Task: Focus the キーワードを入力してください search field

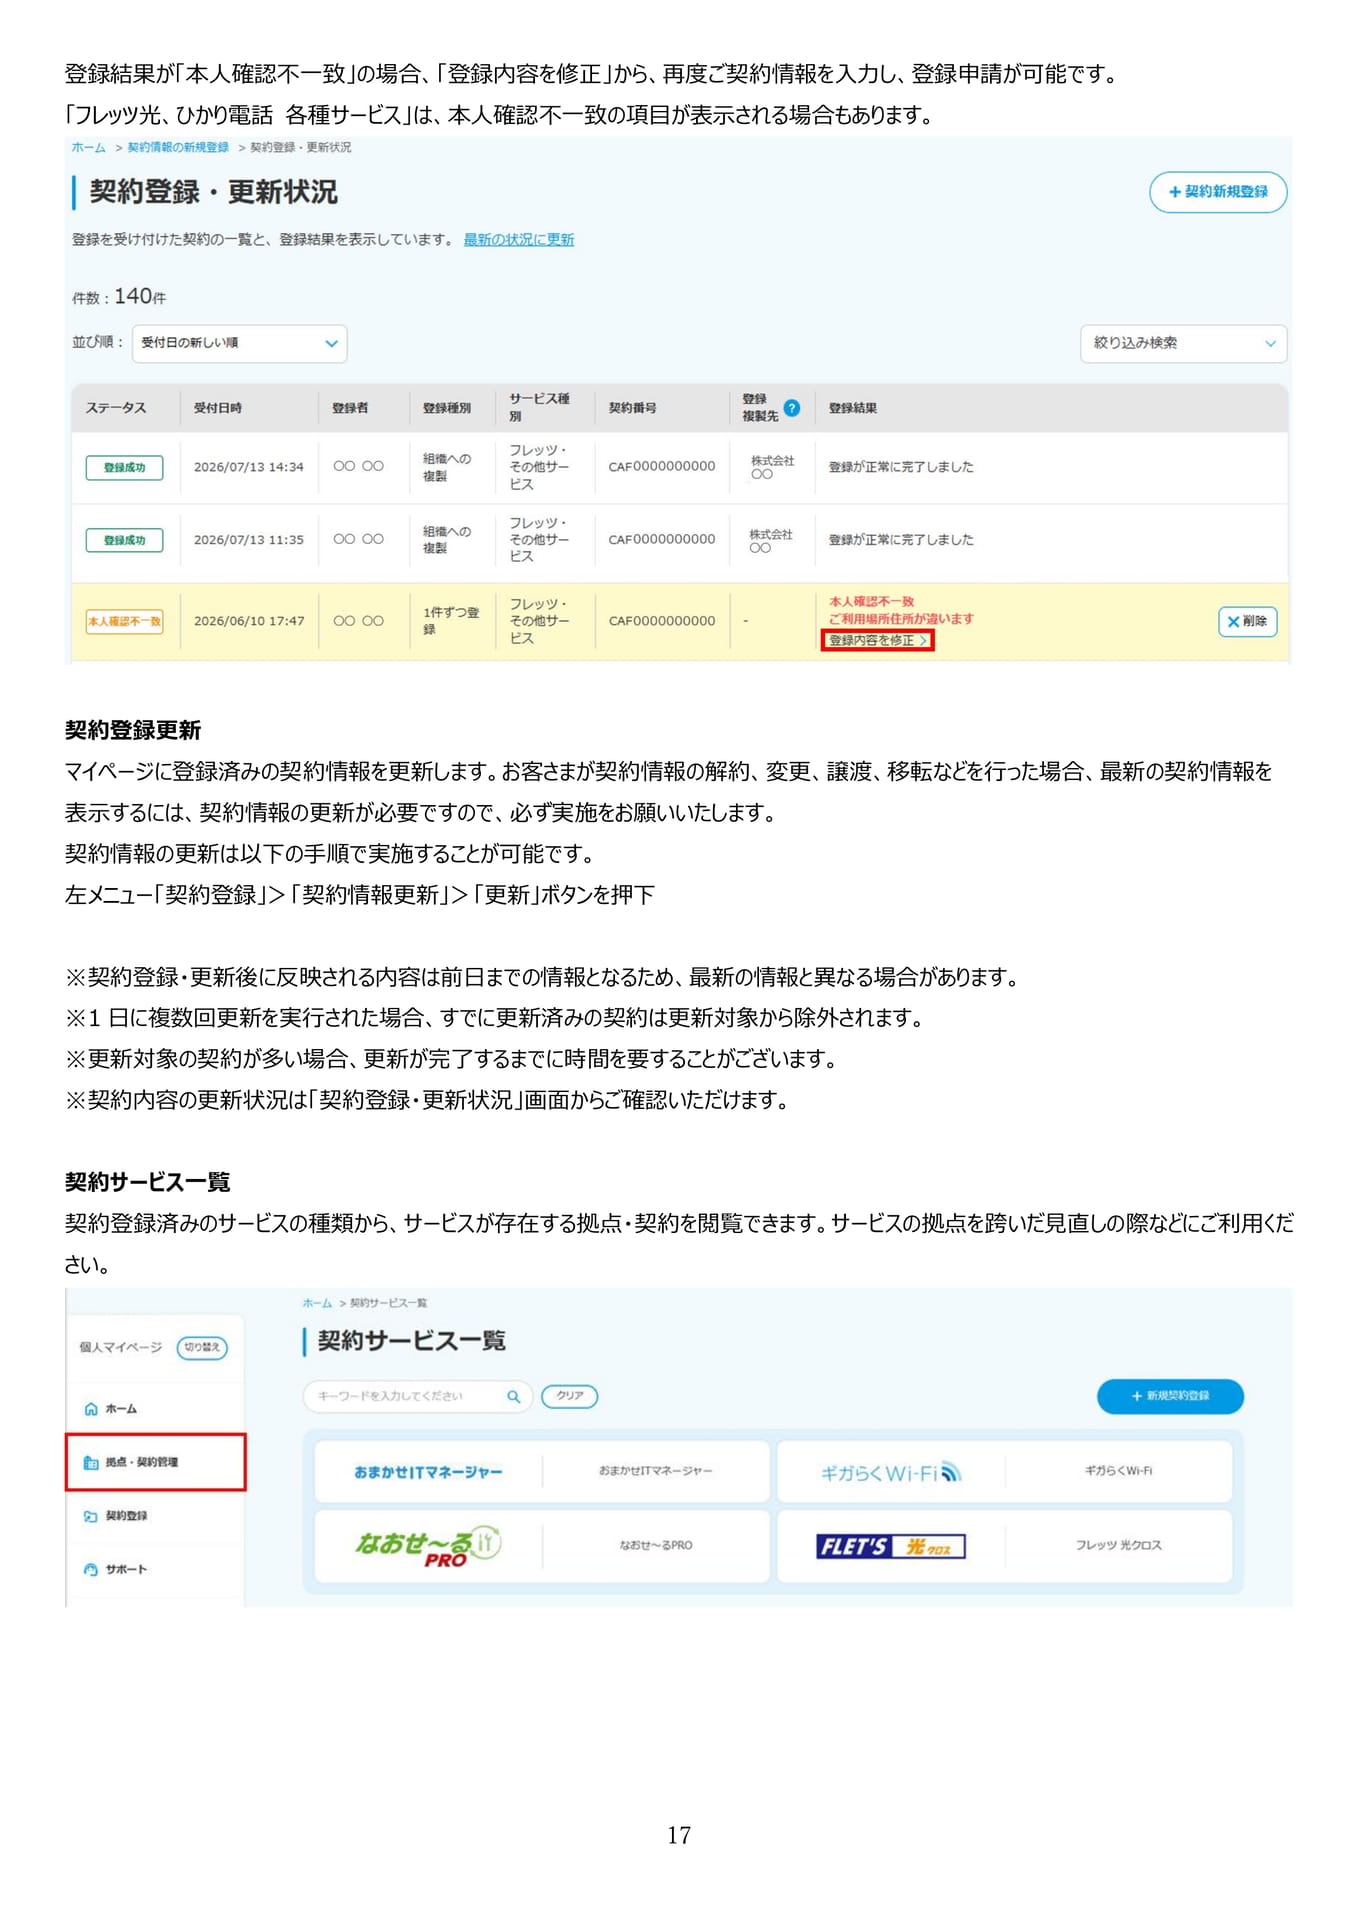Action: point(417,1396)
